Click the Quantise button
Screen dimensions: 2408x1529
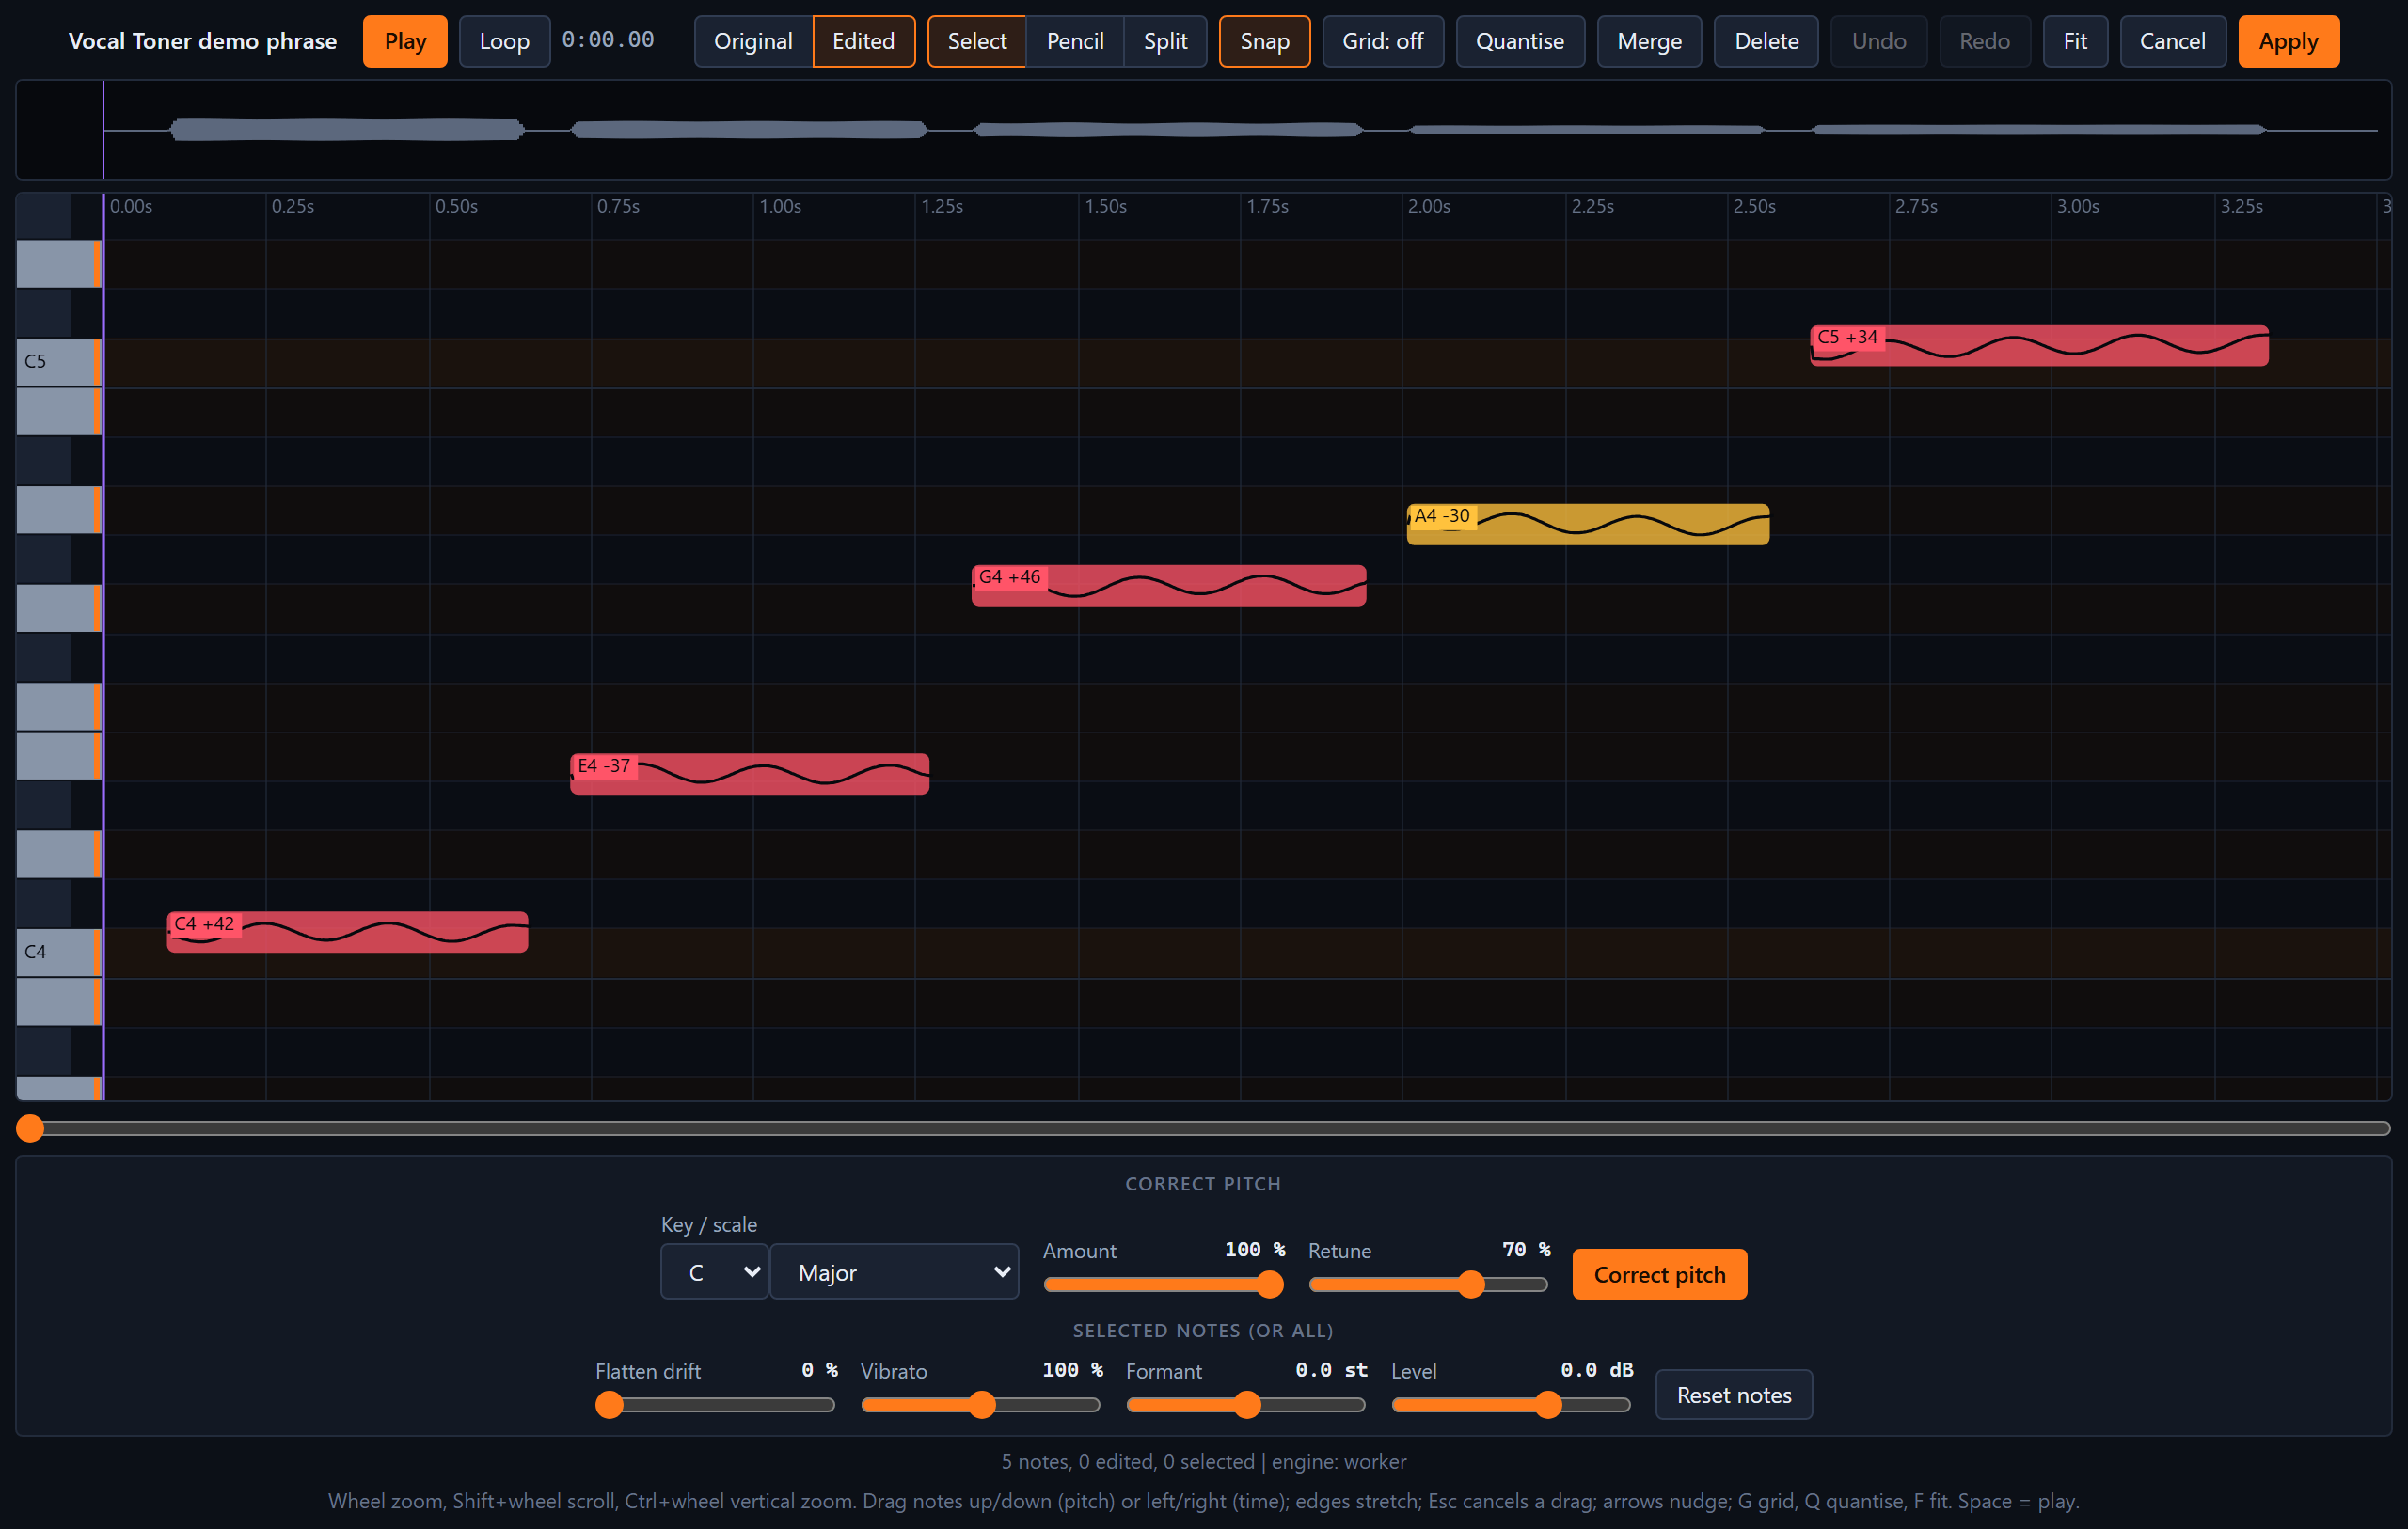coord(1520,41)
